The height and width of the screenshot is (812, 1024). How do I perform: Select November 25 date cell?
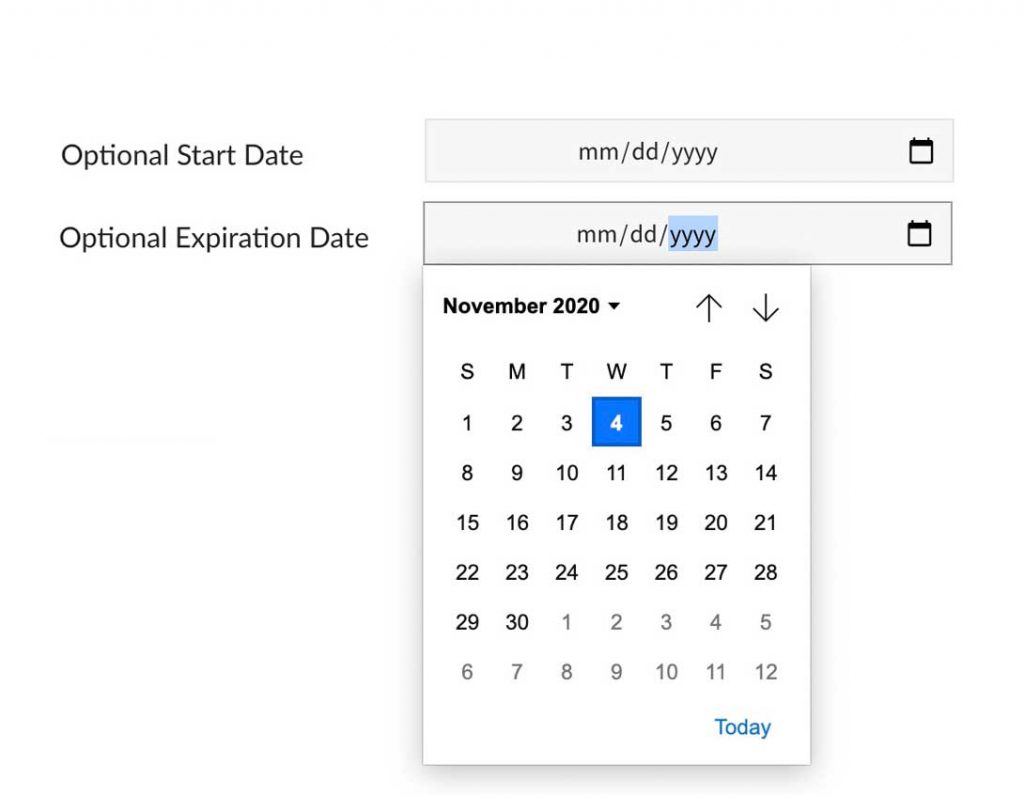(x=616, y=572)
